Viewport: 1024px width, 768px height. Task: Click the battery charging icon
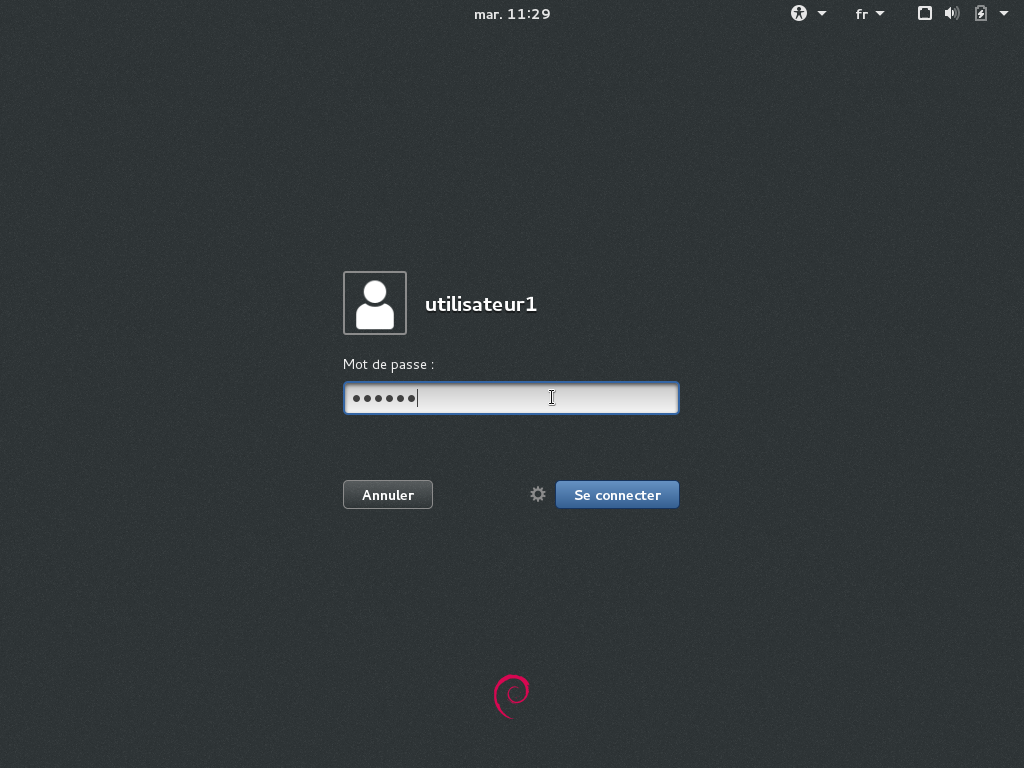coord(981,14)
